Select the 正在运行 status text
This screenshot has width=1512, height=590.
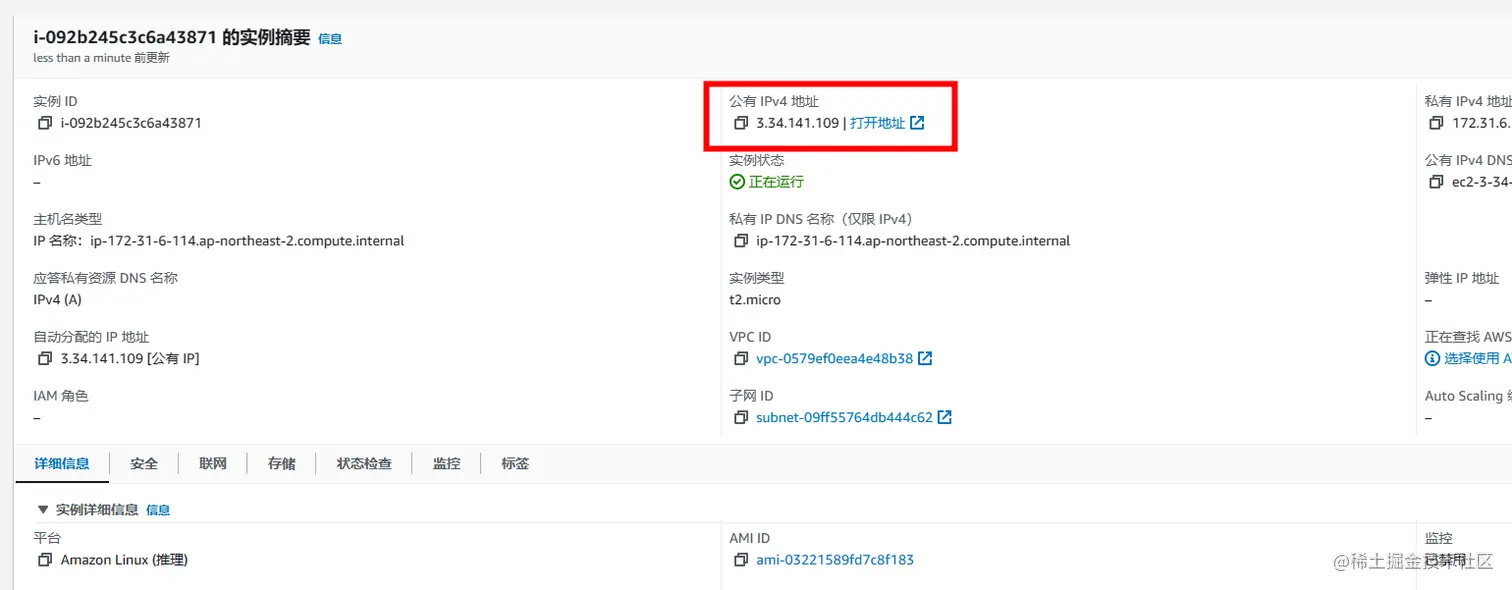coord(776,182)
